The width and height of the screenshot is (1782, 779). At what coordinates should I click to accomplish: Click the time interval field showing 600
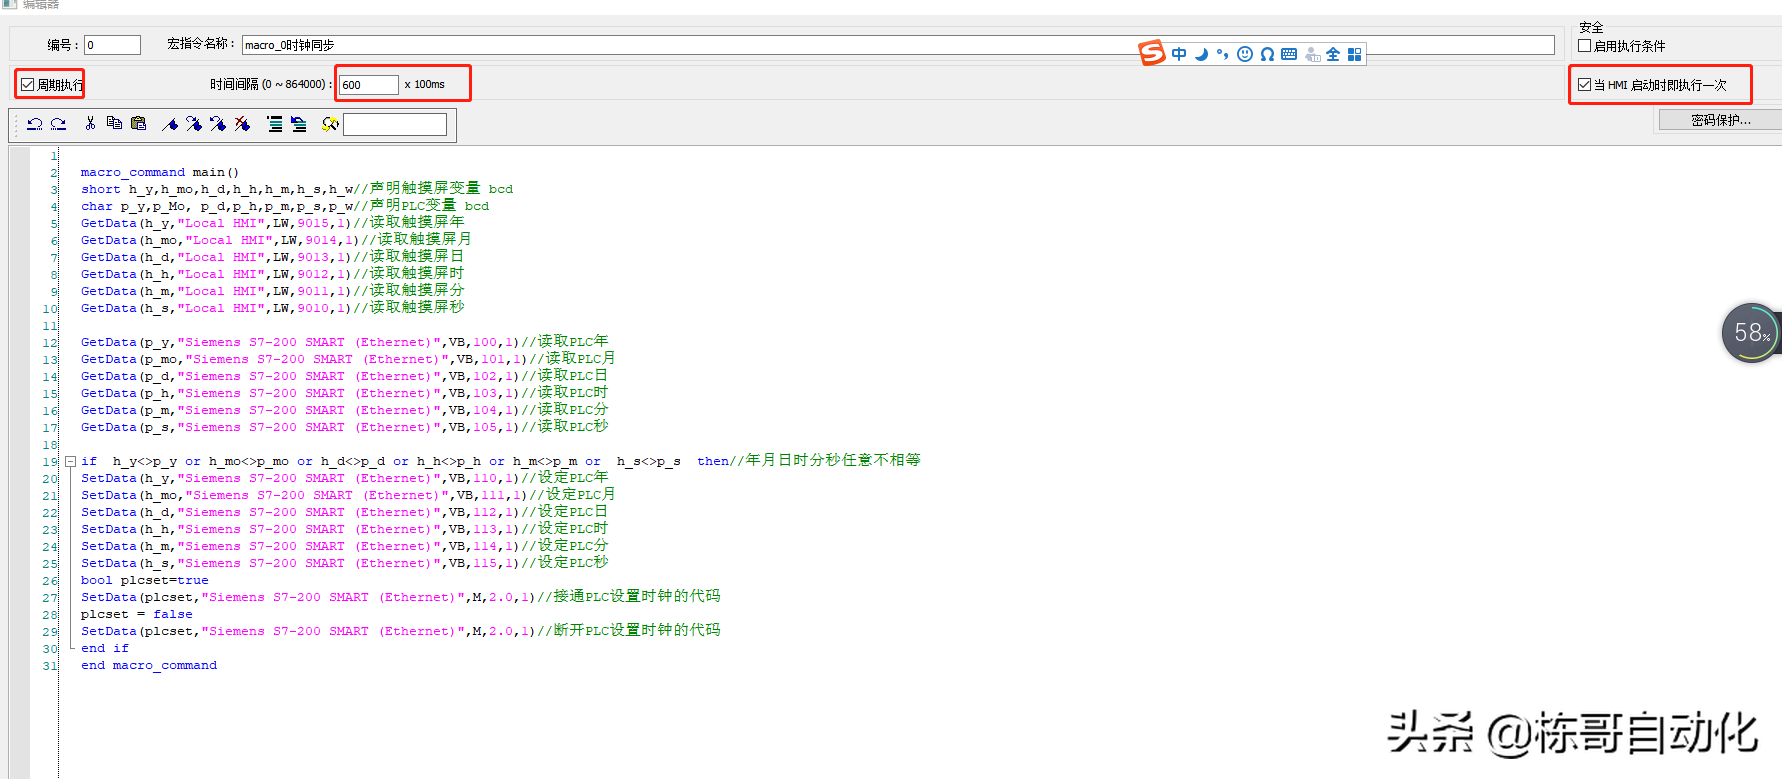[368, 85]
